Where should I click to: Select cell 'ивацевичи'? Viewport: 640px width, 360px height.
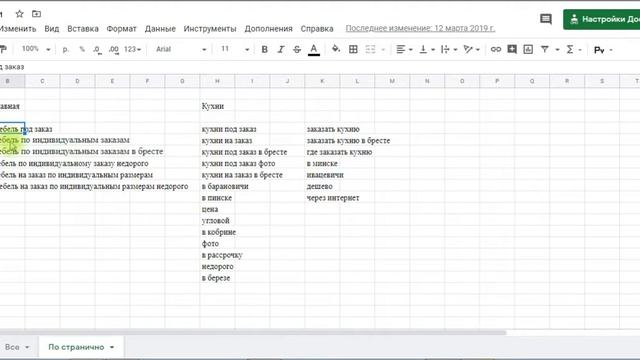pos(325,175)
